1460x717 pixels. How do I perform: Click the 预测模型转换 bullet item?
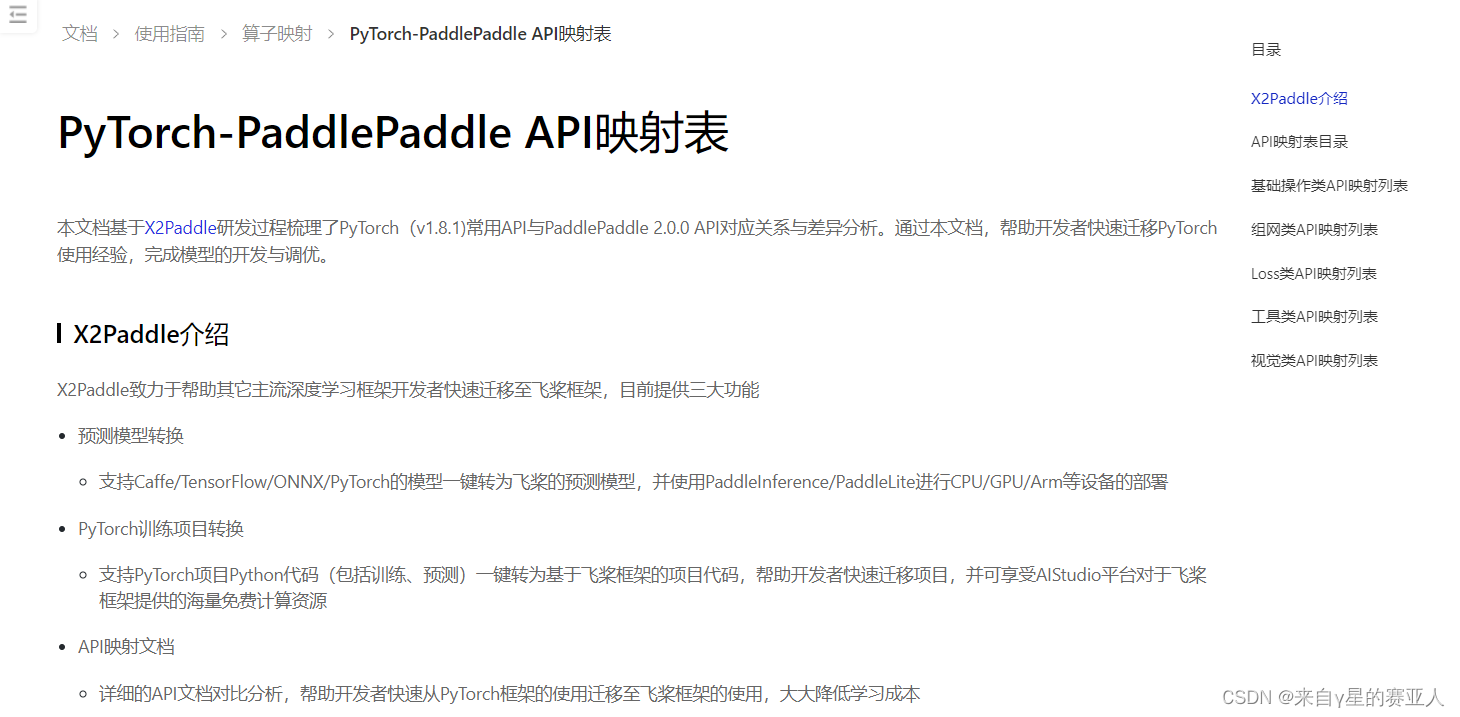tap(130, 435)
